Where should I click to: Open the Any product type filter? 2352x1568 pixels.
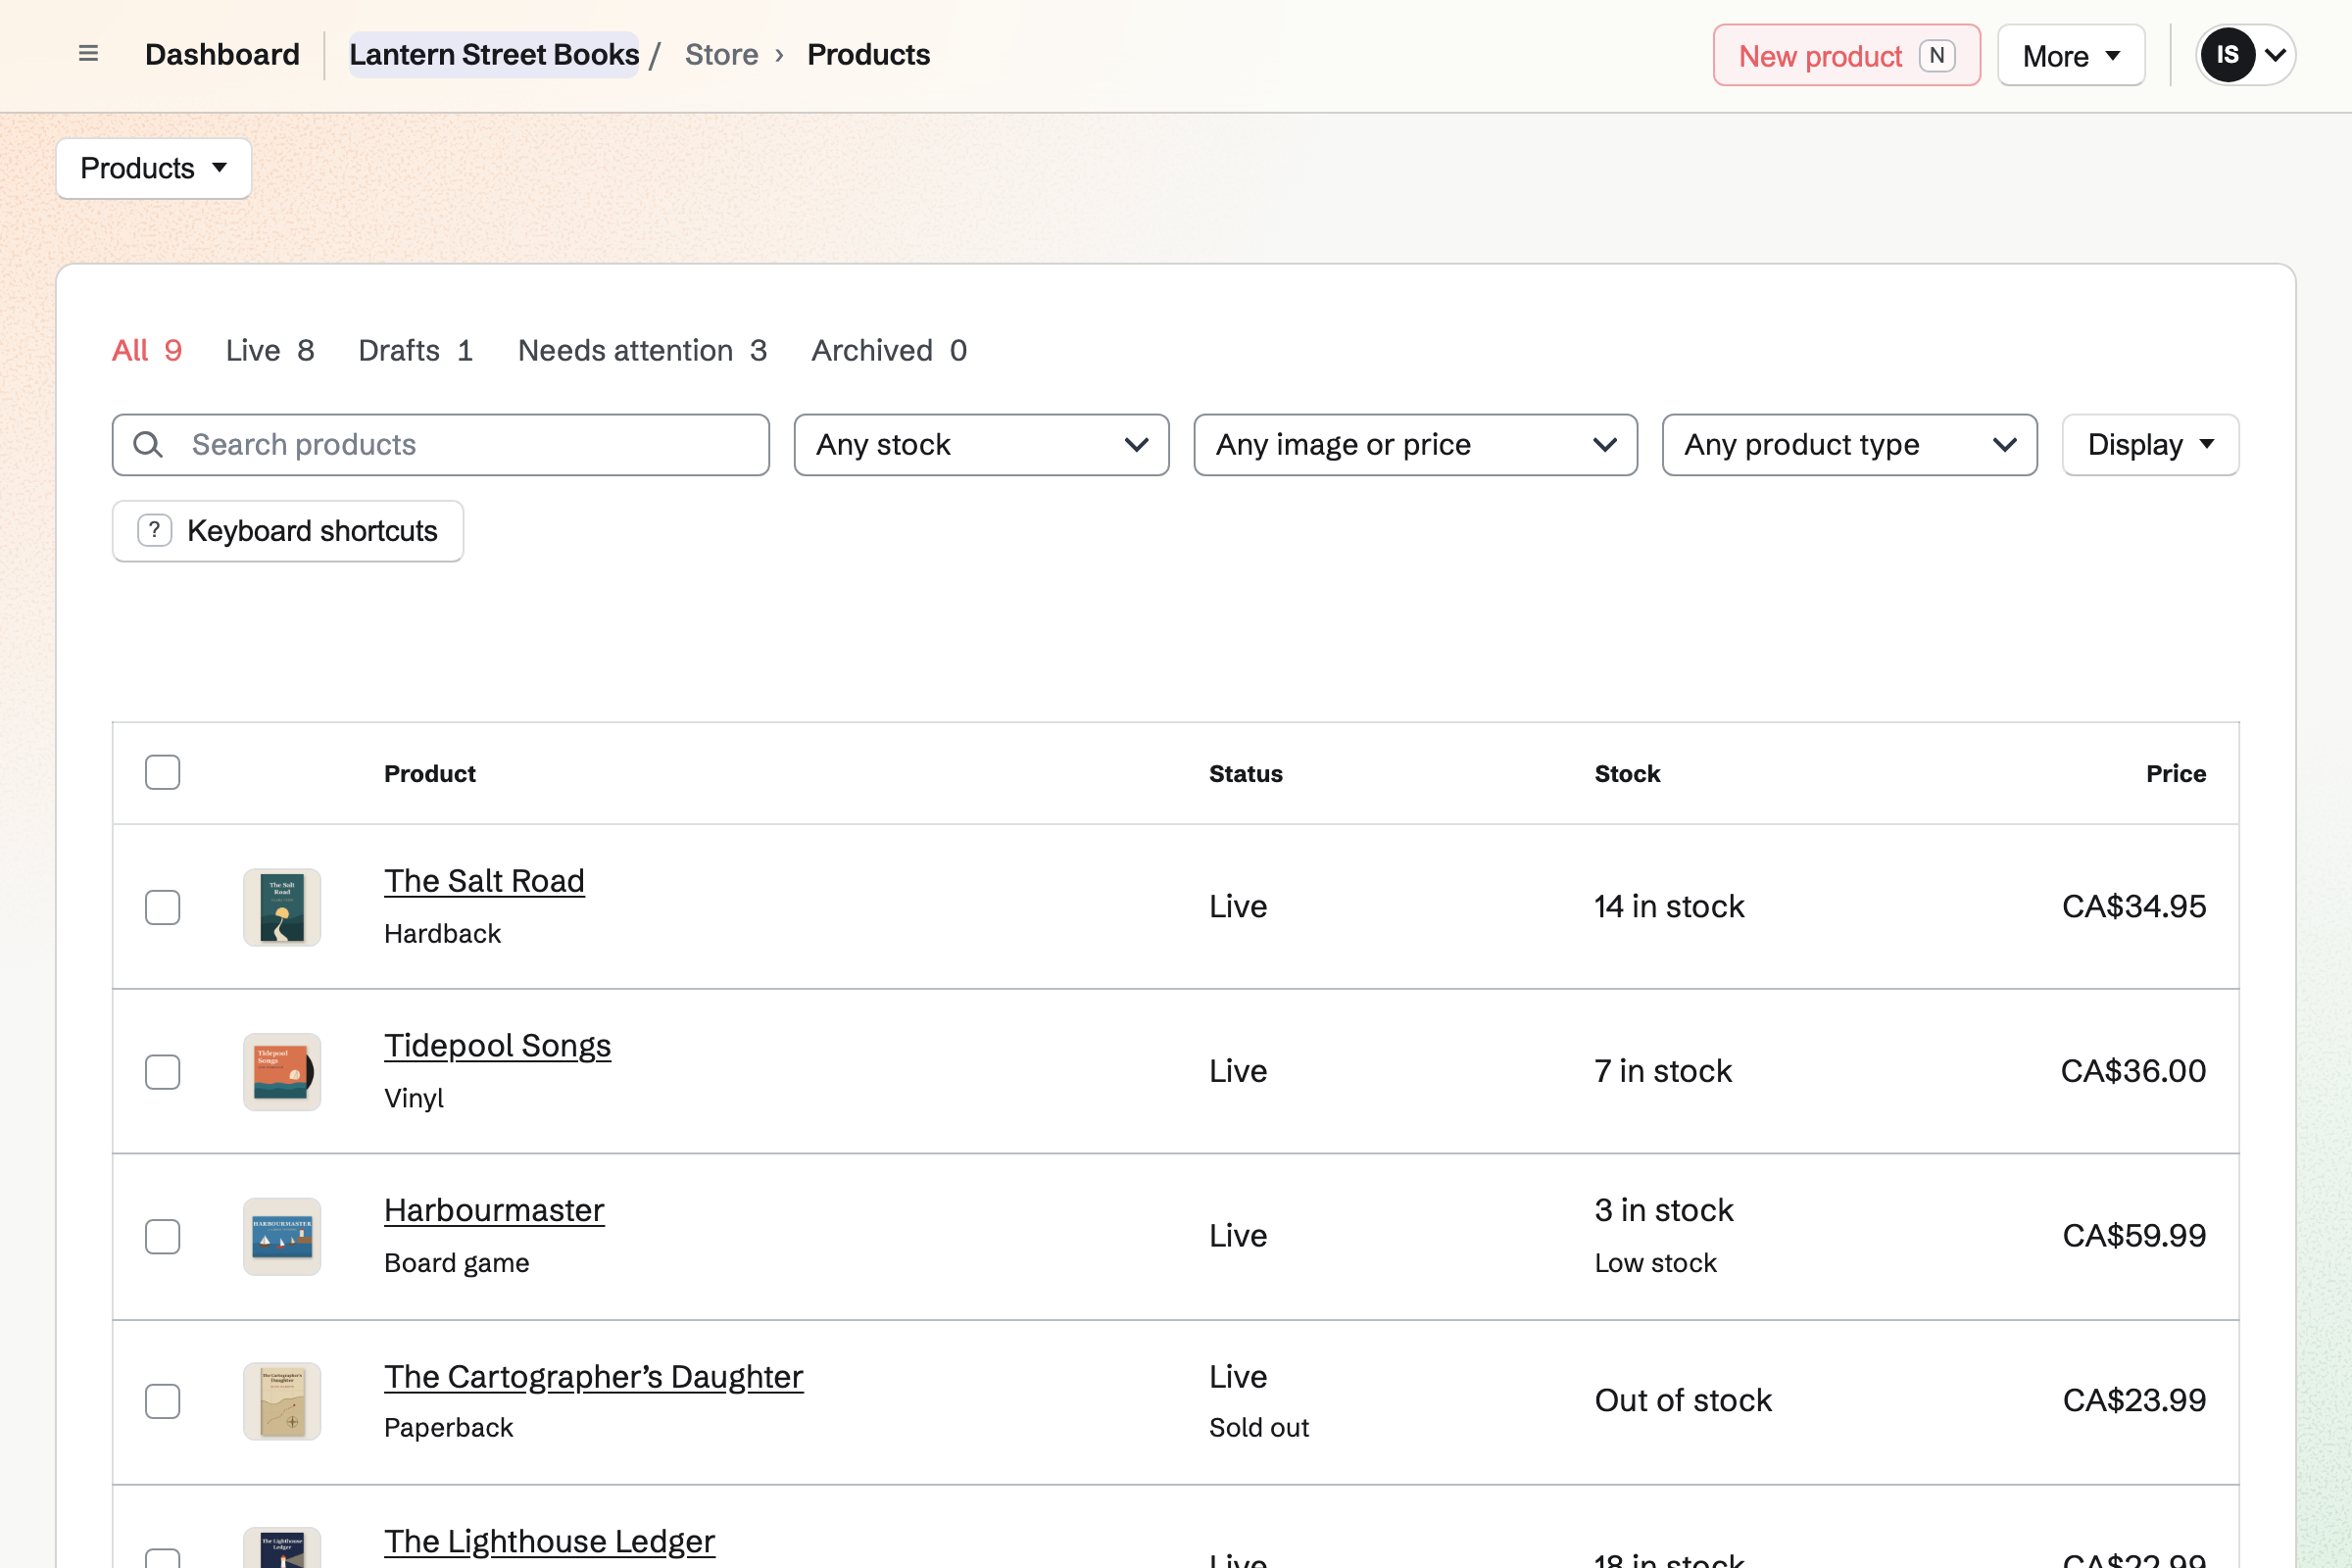(x=1849, y=445)
